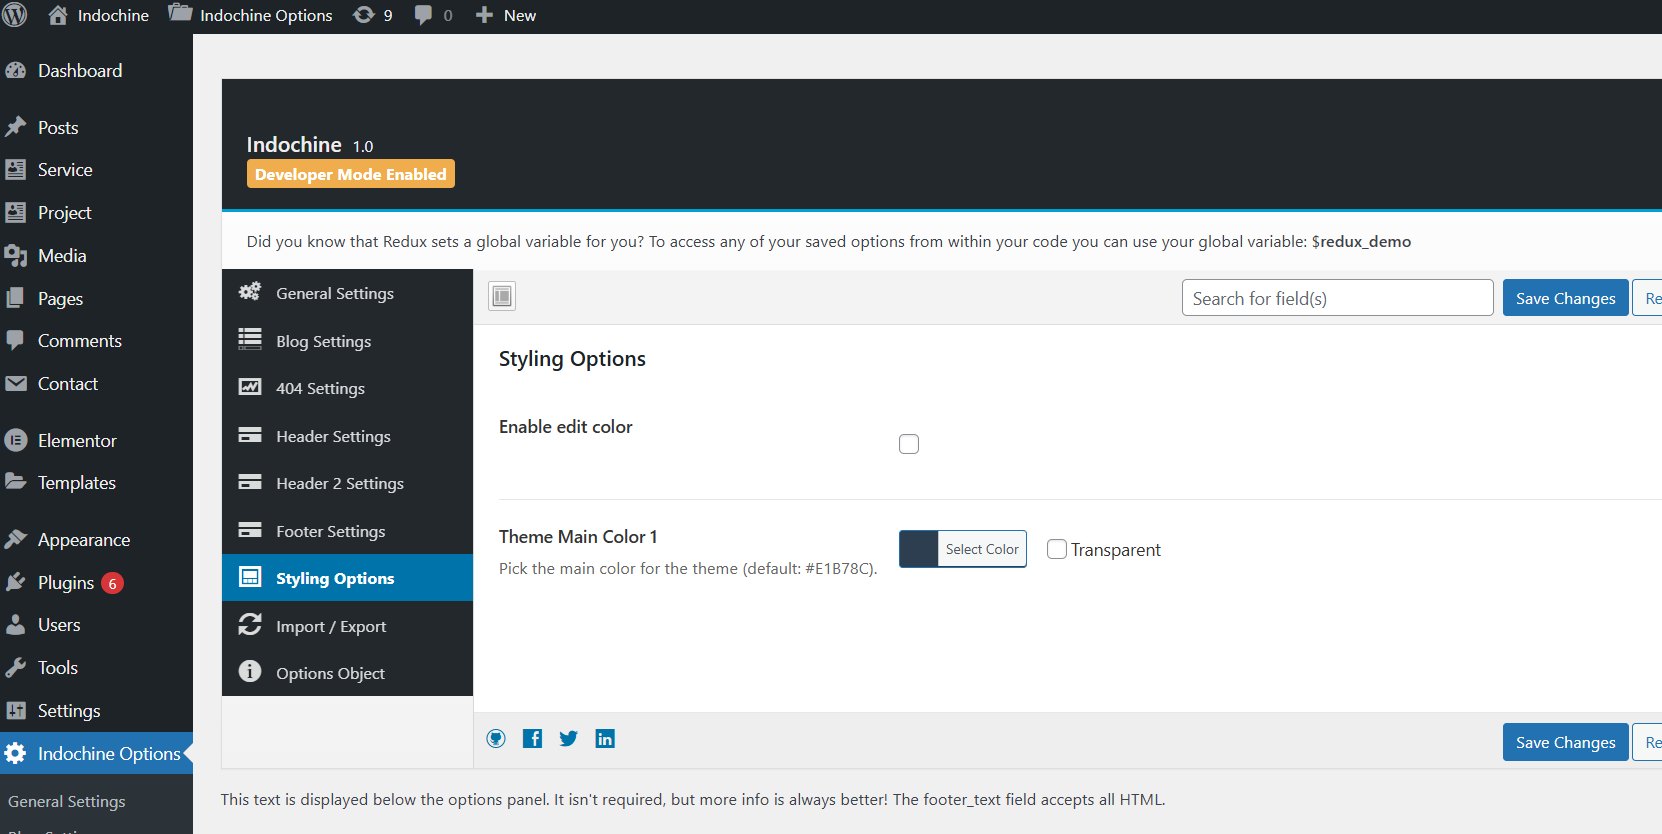1662x834 pixels.
Task: Click the LinkedIn icon in footer
Action: click(605, 739)
